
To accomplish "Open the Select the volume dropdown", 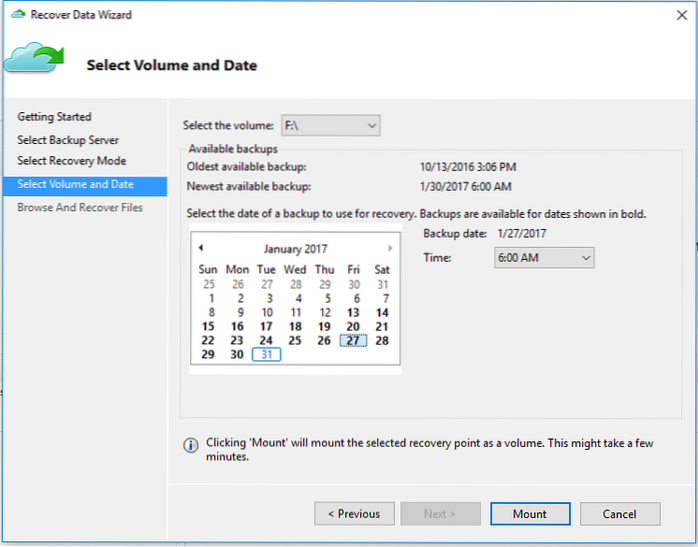I will [330, 126].
